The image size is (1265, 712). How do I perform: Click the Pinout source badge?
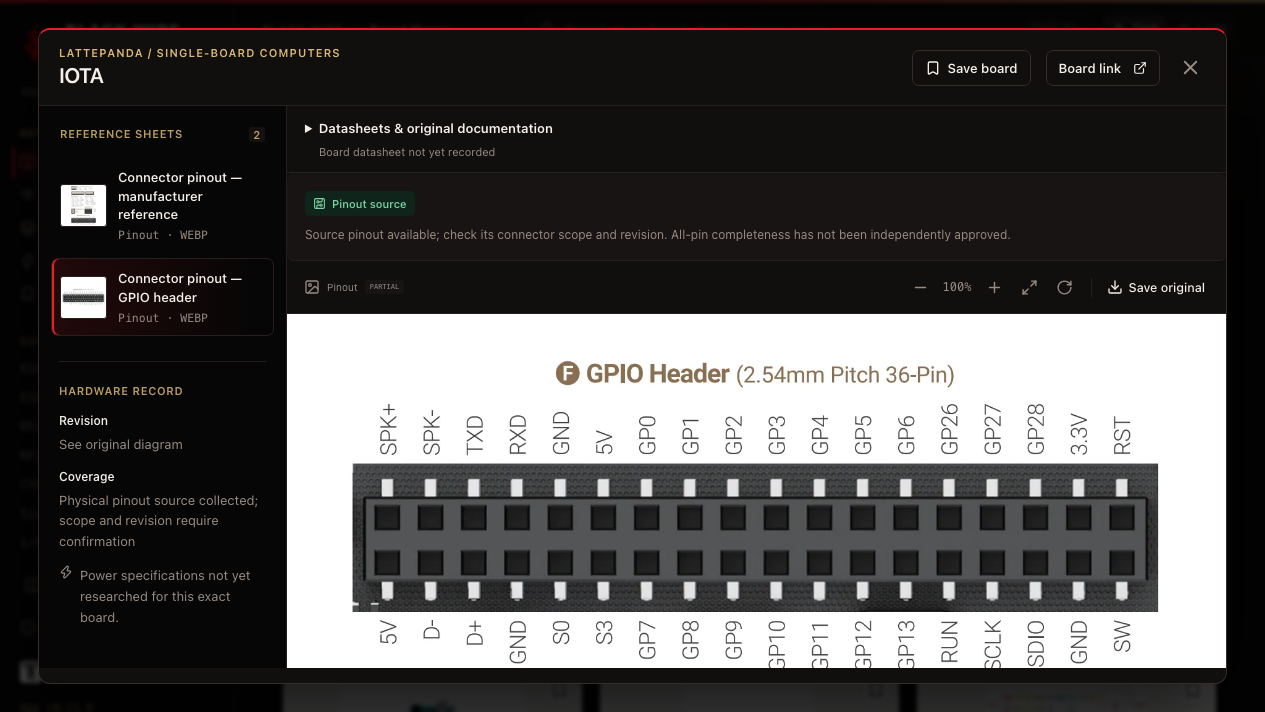(x=360, y=204)
